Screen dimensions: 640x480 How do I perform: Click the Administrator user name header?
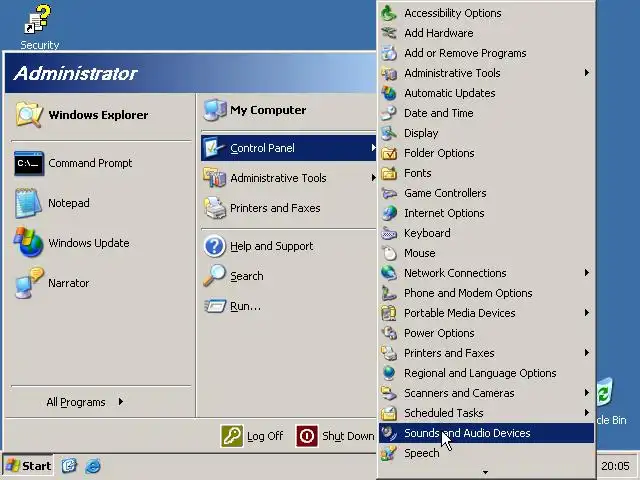76,73
